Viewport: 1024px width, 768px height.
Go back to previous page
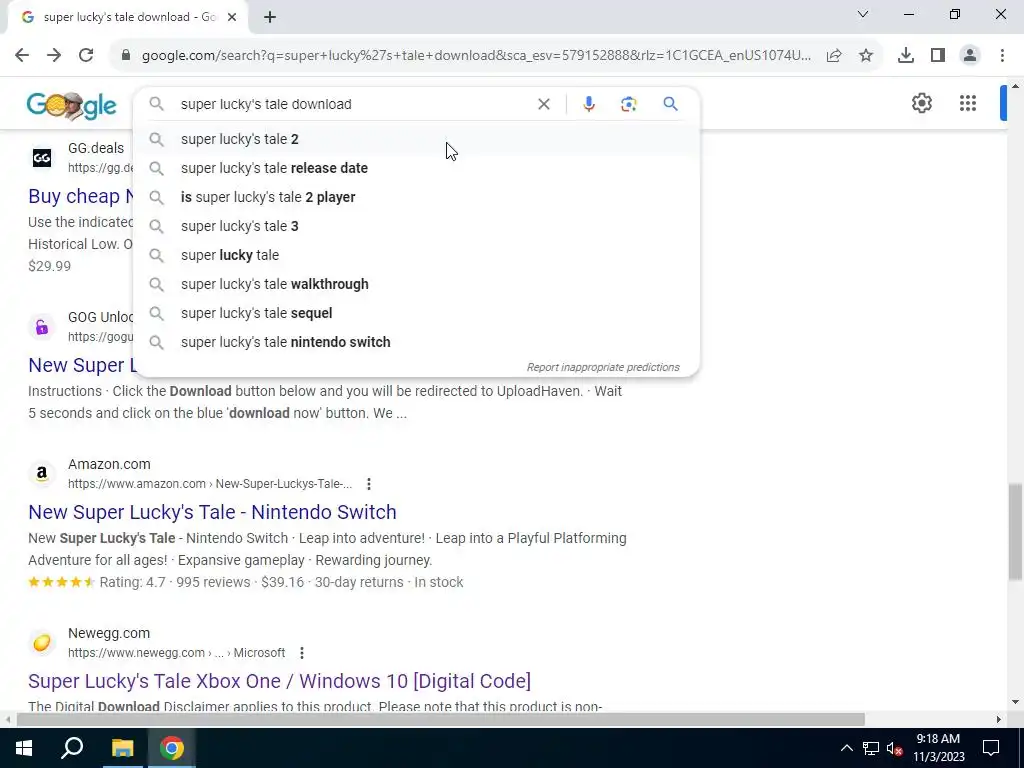pos(22,55)
